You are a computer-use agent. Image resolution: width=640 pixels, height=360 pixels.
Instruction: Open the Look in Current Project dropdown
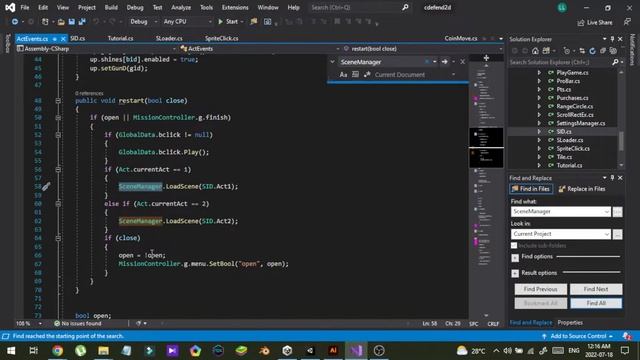tap(607, 234)
